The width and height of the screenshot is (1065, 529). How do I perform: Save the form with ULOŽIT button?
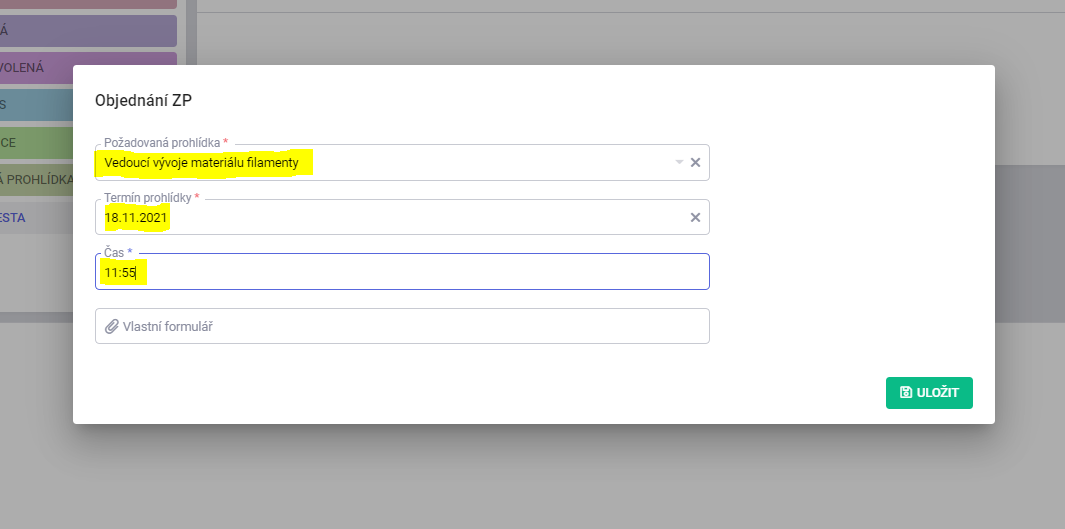click(x=929, y=393)
